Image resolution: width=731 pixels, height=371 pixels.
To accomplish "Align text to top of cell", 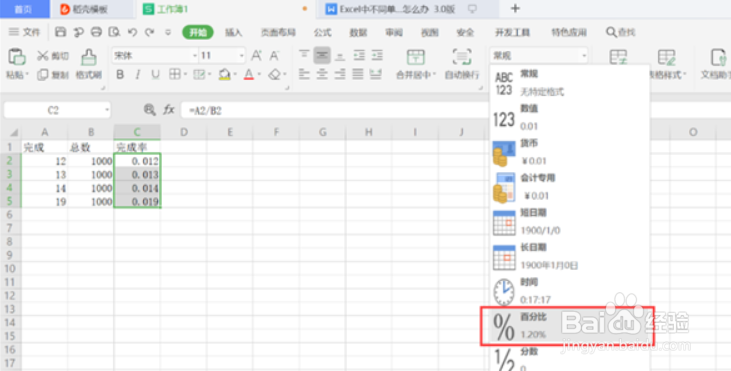I will (304, 55).
